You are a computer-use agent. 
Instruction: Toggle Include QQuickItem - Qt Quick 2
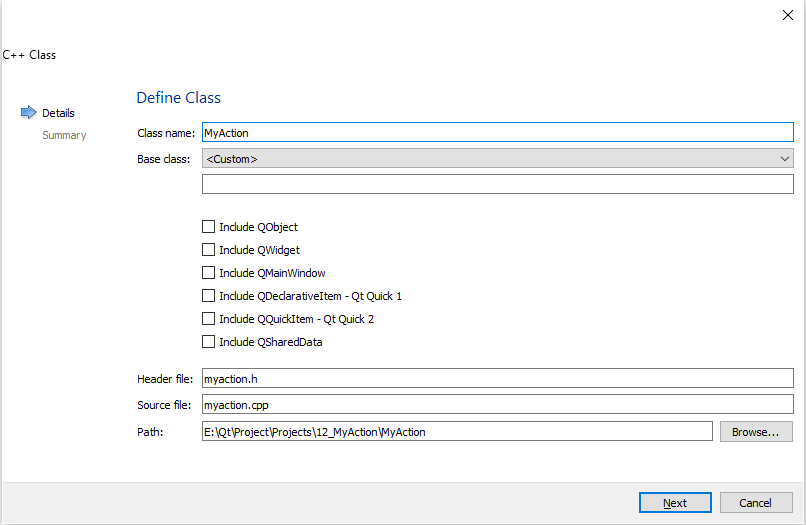pos(208,319)
